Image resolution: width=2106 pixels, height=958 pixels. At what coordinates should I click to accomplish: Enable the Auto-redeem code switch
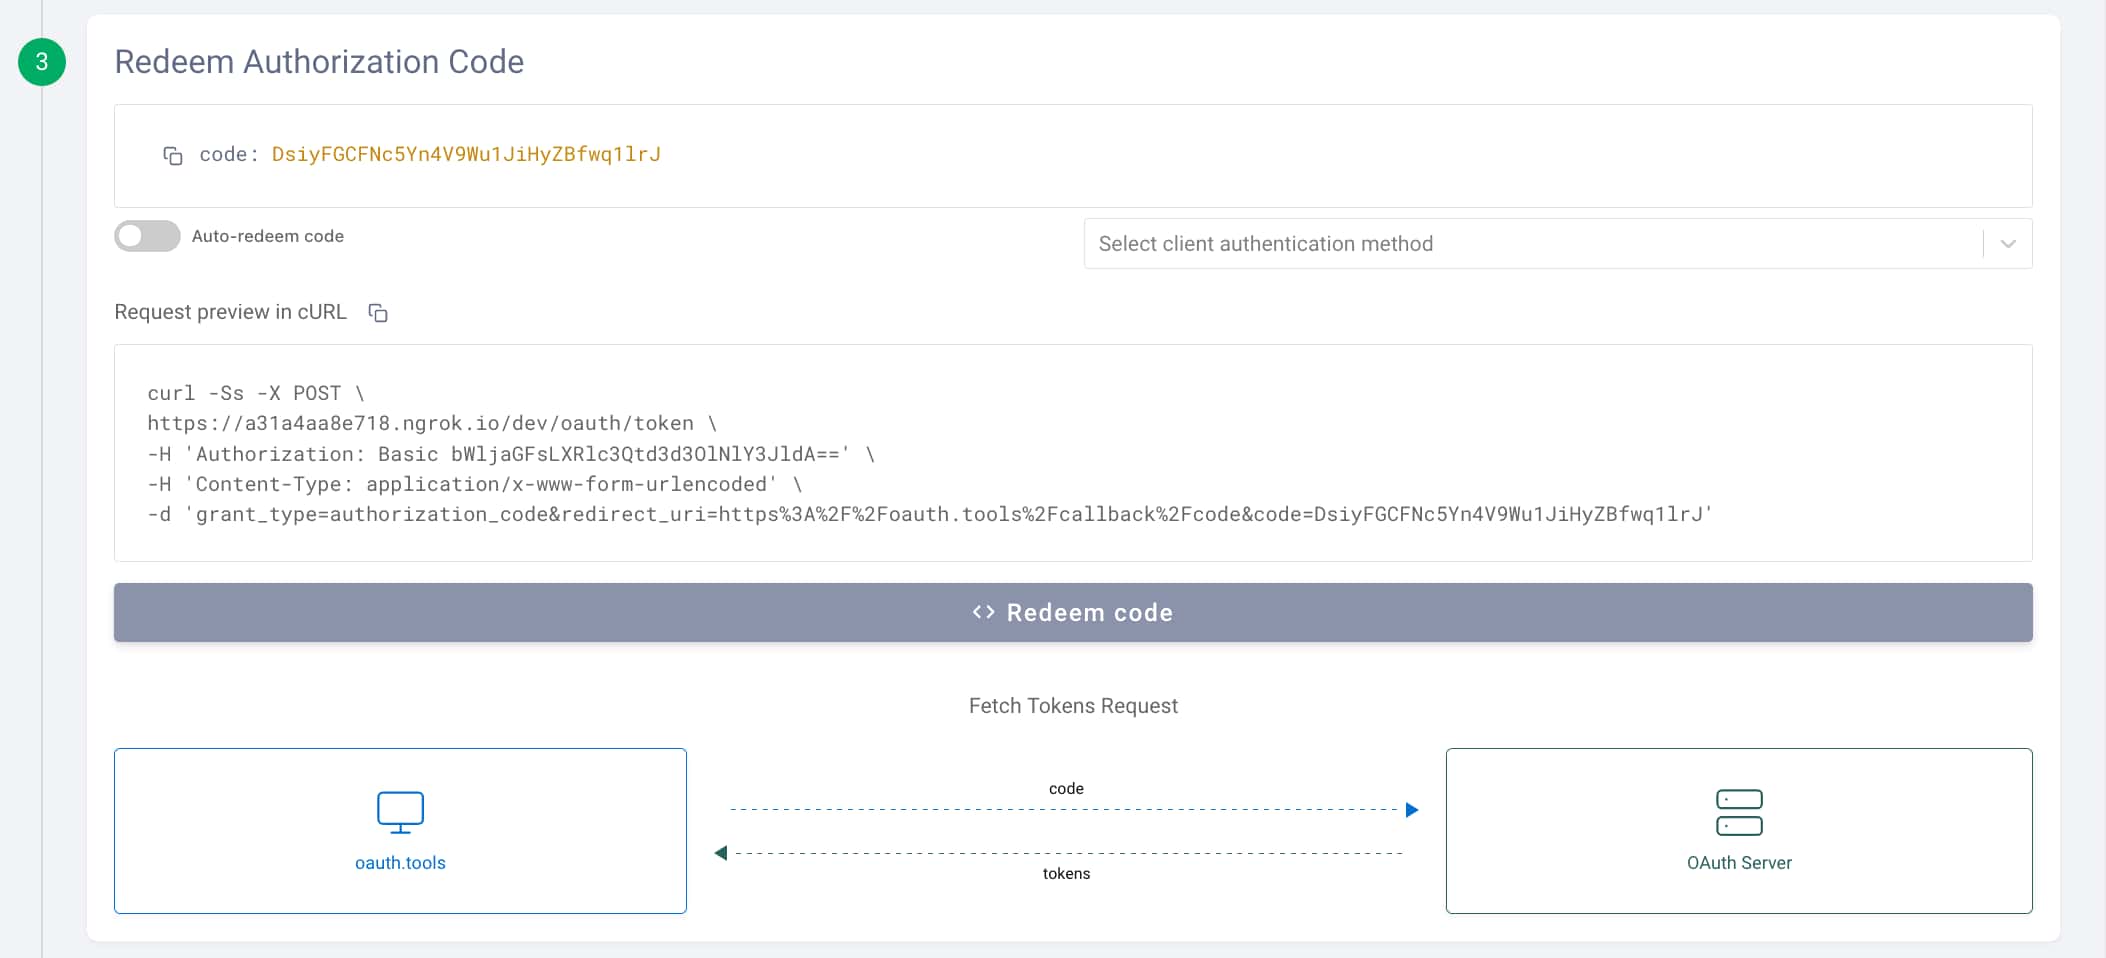point(147,236)
